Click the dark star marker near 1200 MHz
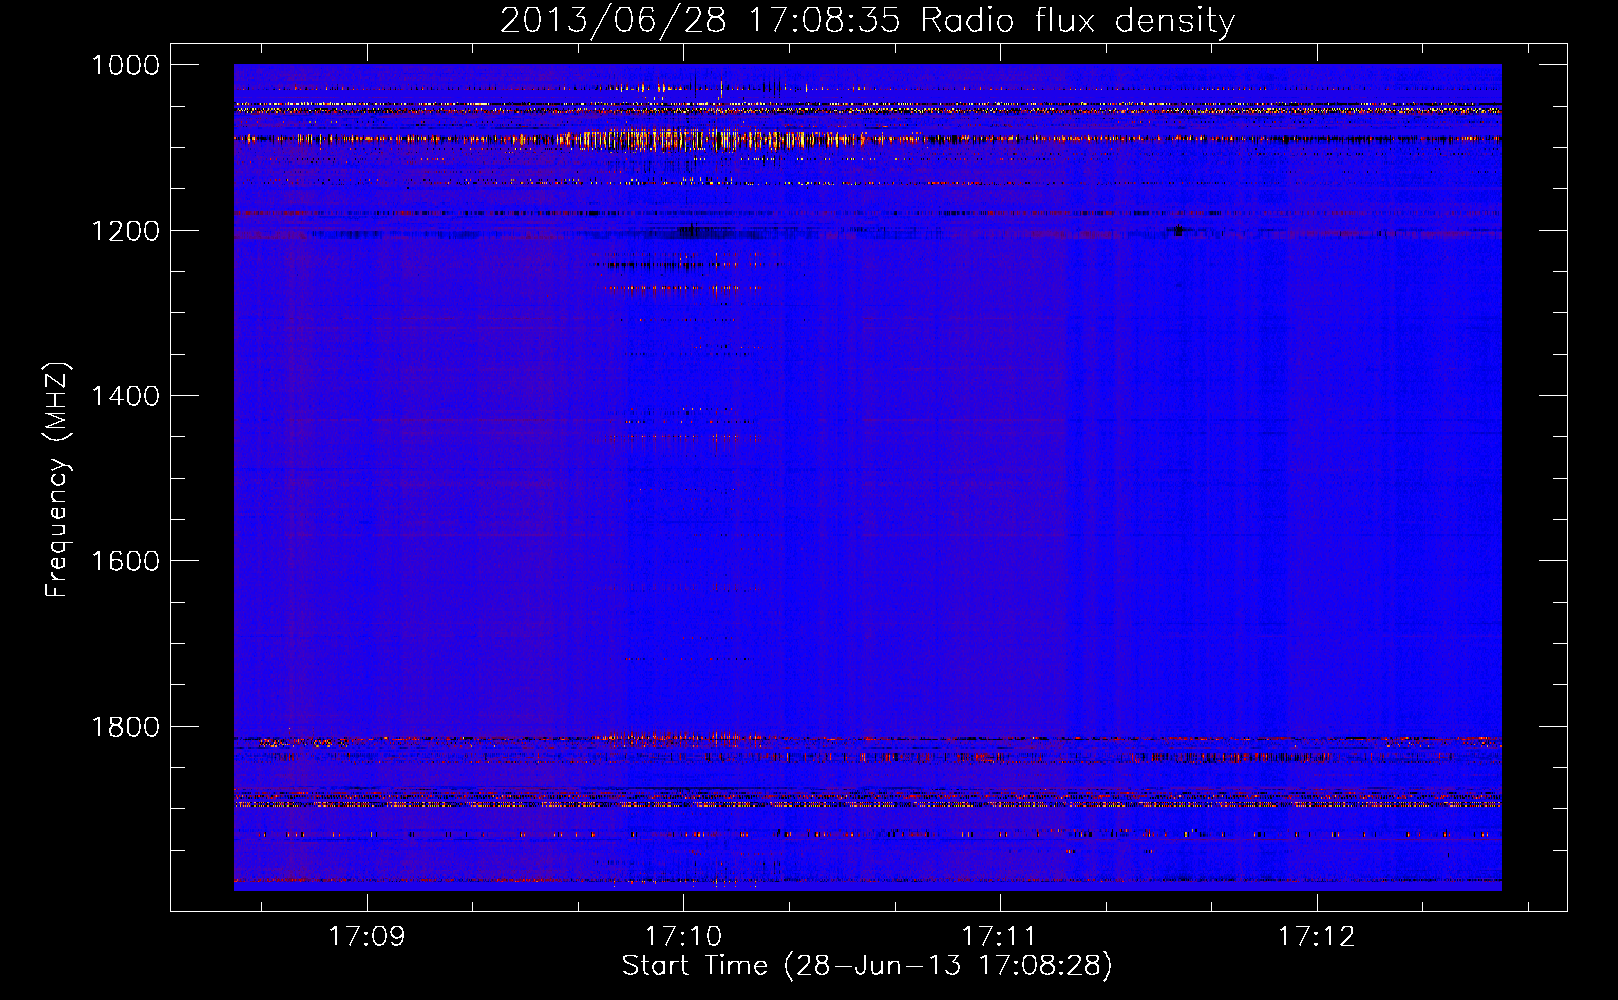Image resolution: width=1618 pixels, height=1000 pixels. tap(1178, 230)
